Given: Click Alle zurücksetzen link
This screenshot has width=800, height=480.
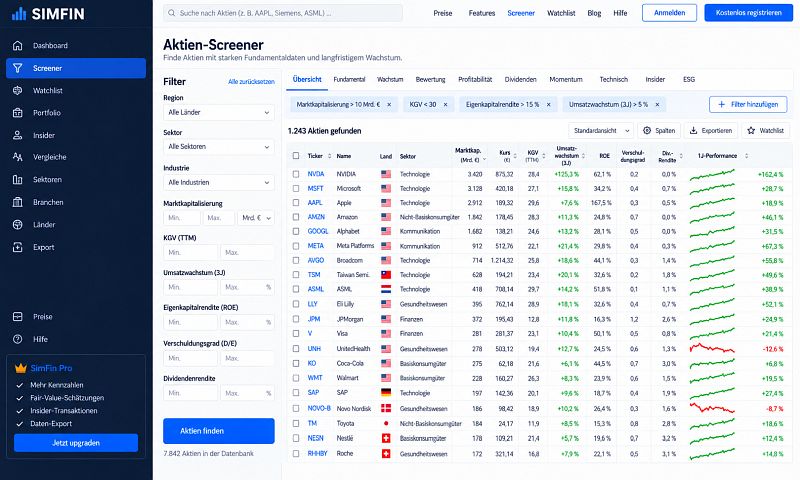Looking at the screenshot, I should pos(251,82).
